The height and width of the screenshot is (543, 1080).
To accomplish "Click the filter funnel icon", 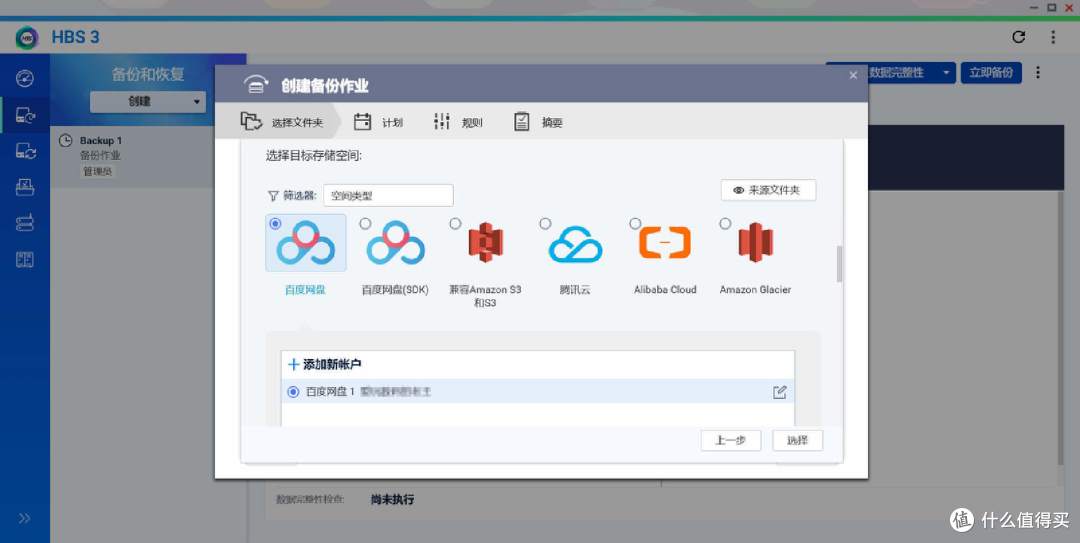I will 273,196.
